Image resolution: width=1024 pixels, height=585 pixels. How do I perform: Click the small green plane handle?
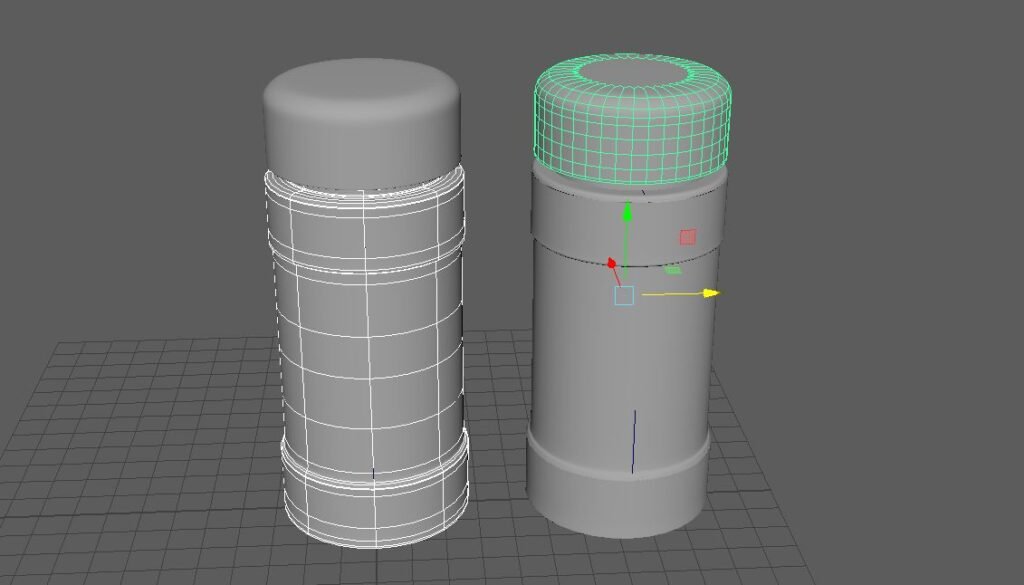click(673, 270)
